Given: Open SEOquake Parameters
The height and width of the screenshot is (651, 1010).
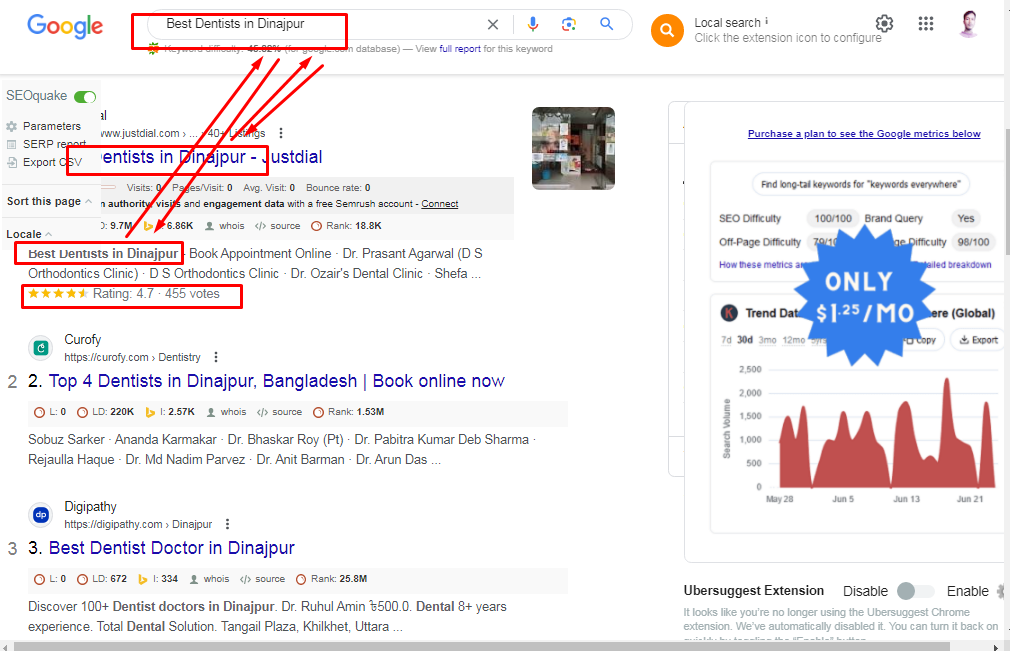Looking at the screenshot, I should pos(44,126).
